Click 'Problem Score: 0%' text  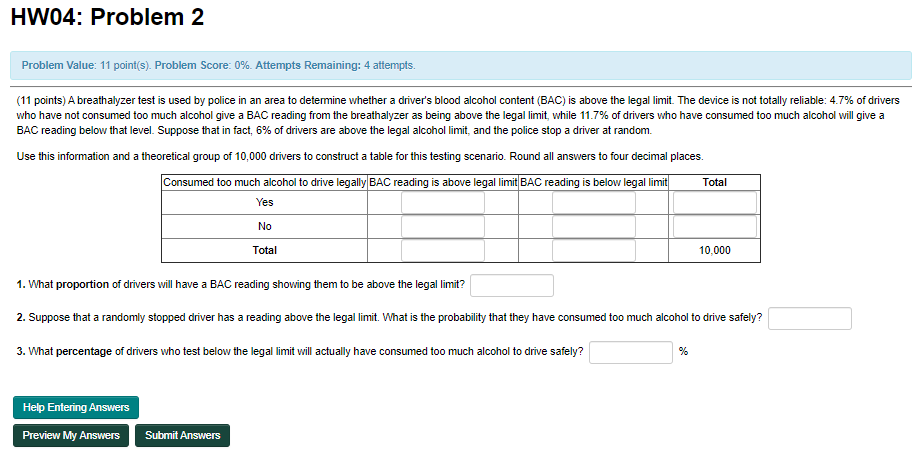(x=202, y=65)
